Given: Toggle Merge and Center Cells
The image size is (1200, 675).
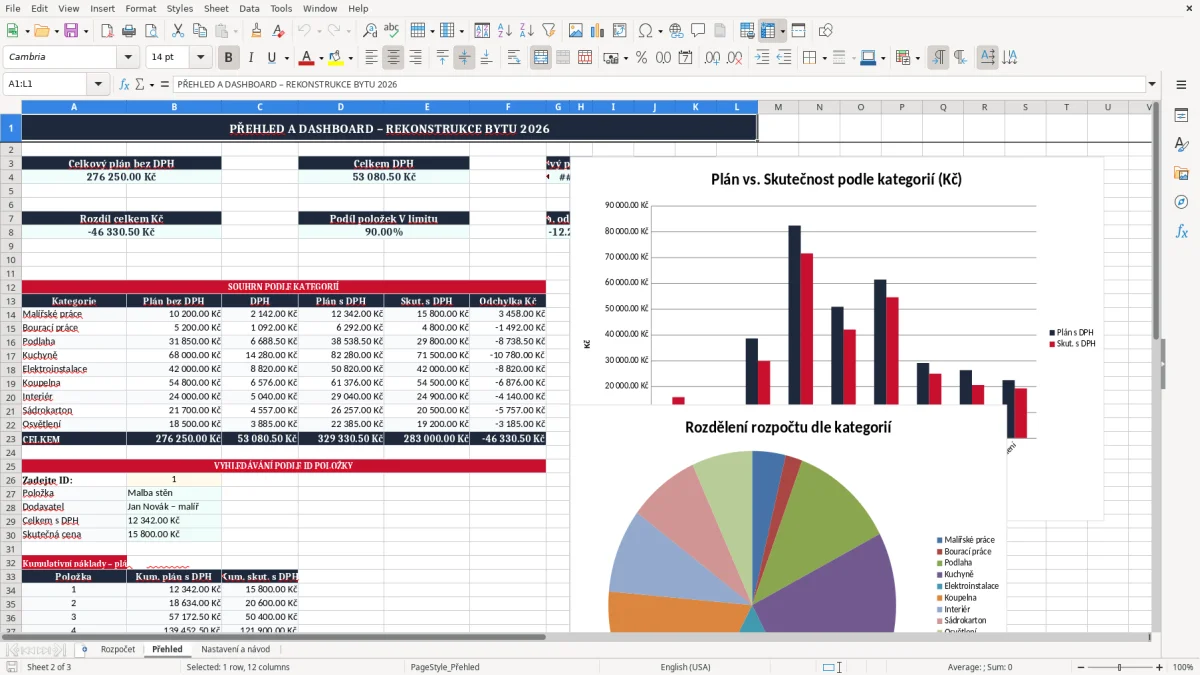Looking at the screenshot, I should coord(541,58).
